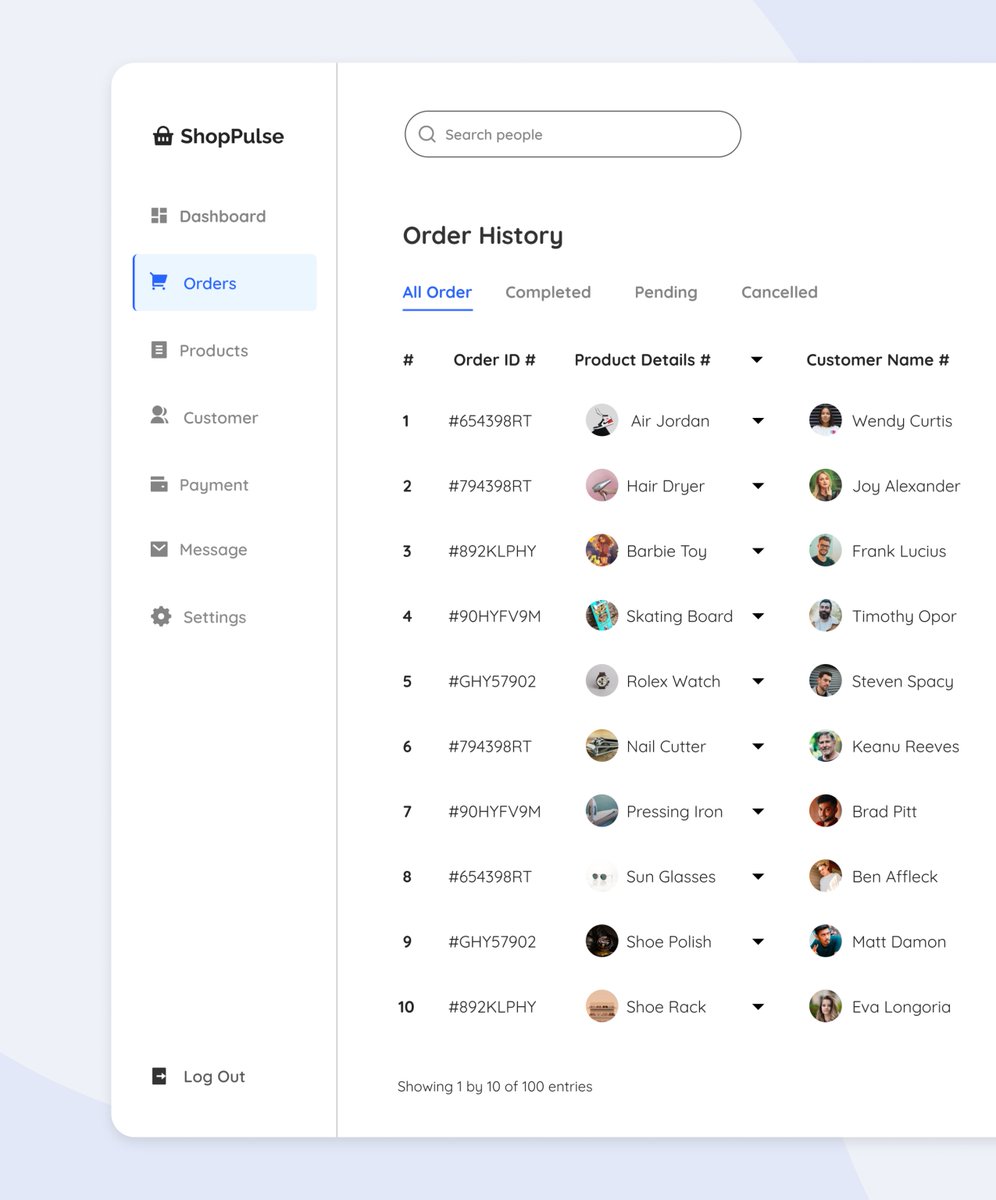Click Joy Alexander's avatar

[x=825, y=485]
